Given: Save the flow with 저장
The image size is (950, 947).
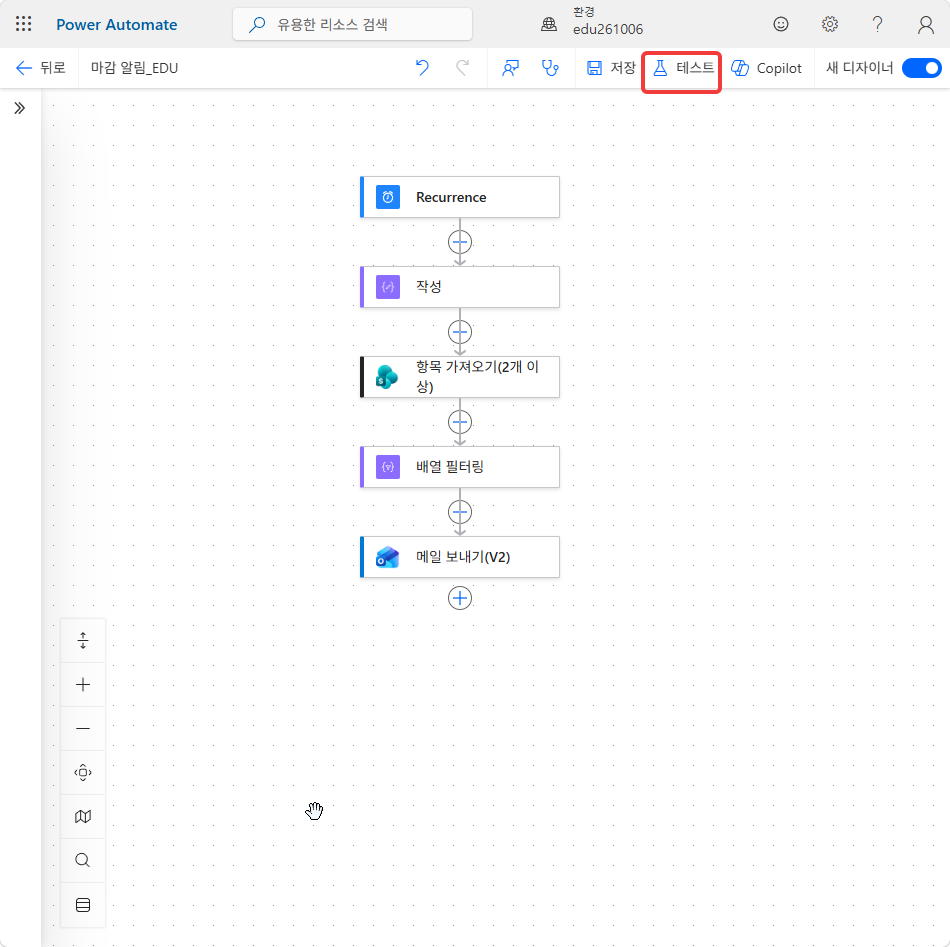Looking at the screenshot, I should (611, 68).
